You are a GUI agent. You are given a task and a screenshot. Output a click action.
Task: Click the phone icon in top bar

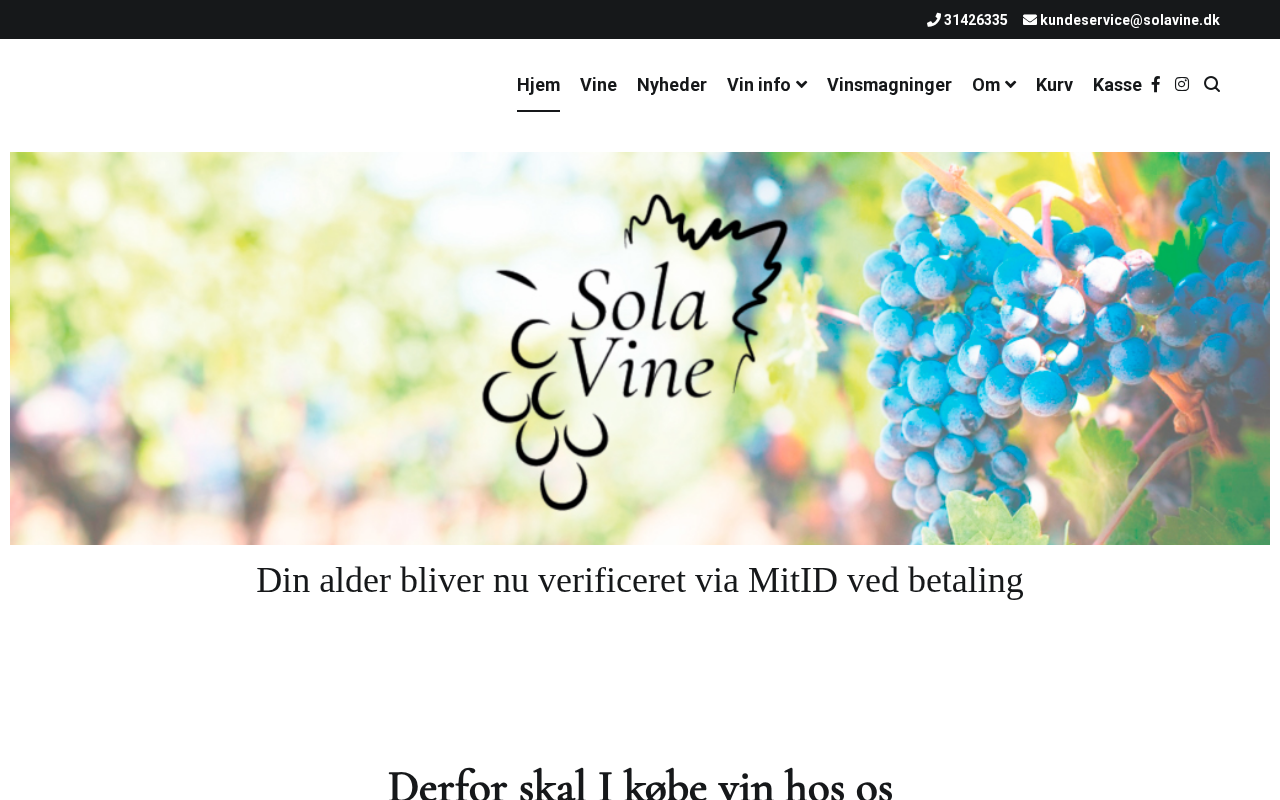pyautogui.click(x=934, y=20)
